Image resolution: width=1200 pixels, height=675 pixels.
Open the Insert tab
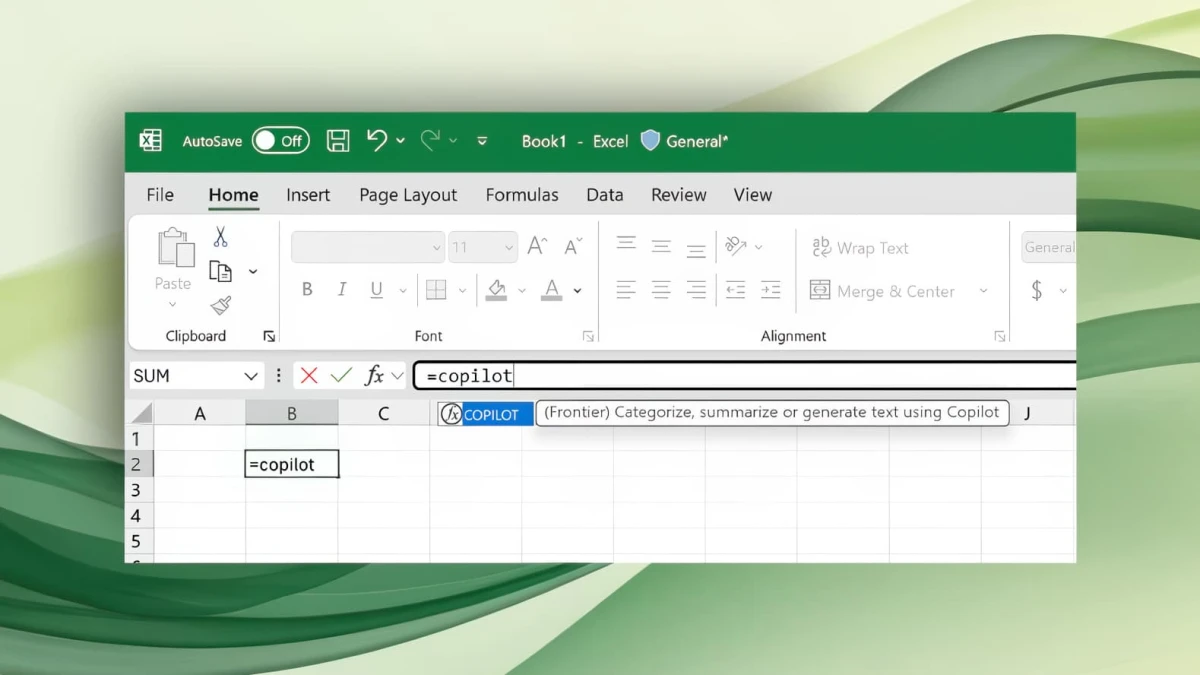coord(308,195)
